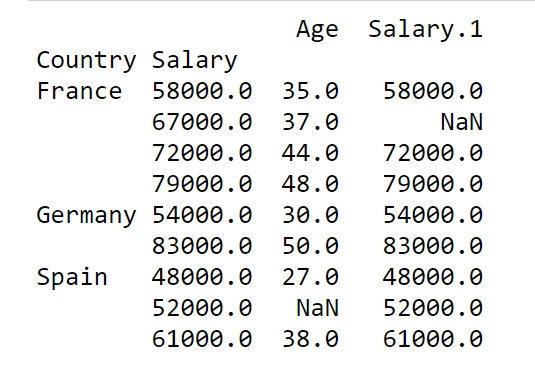The width and height of the screenshot is (535, 376).
Task: Select the 83000.0 value in the Salary.1 column
Action: tap(433, 246)
